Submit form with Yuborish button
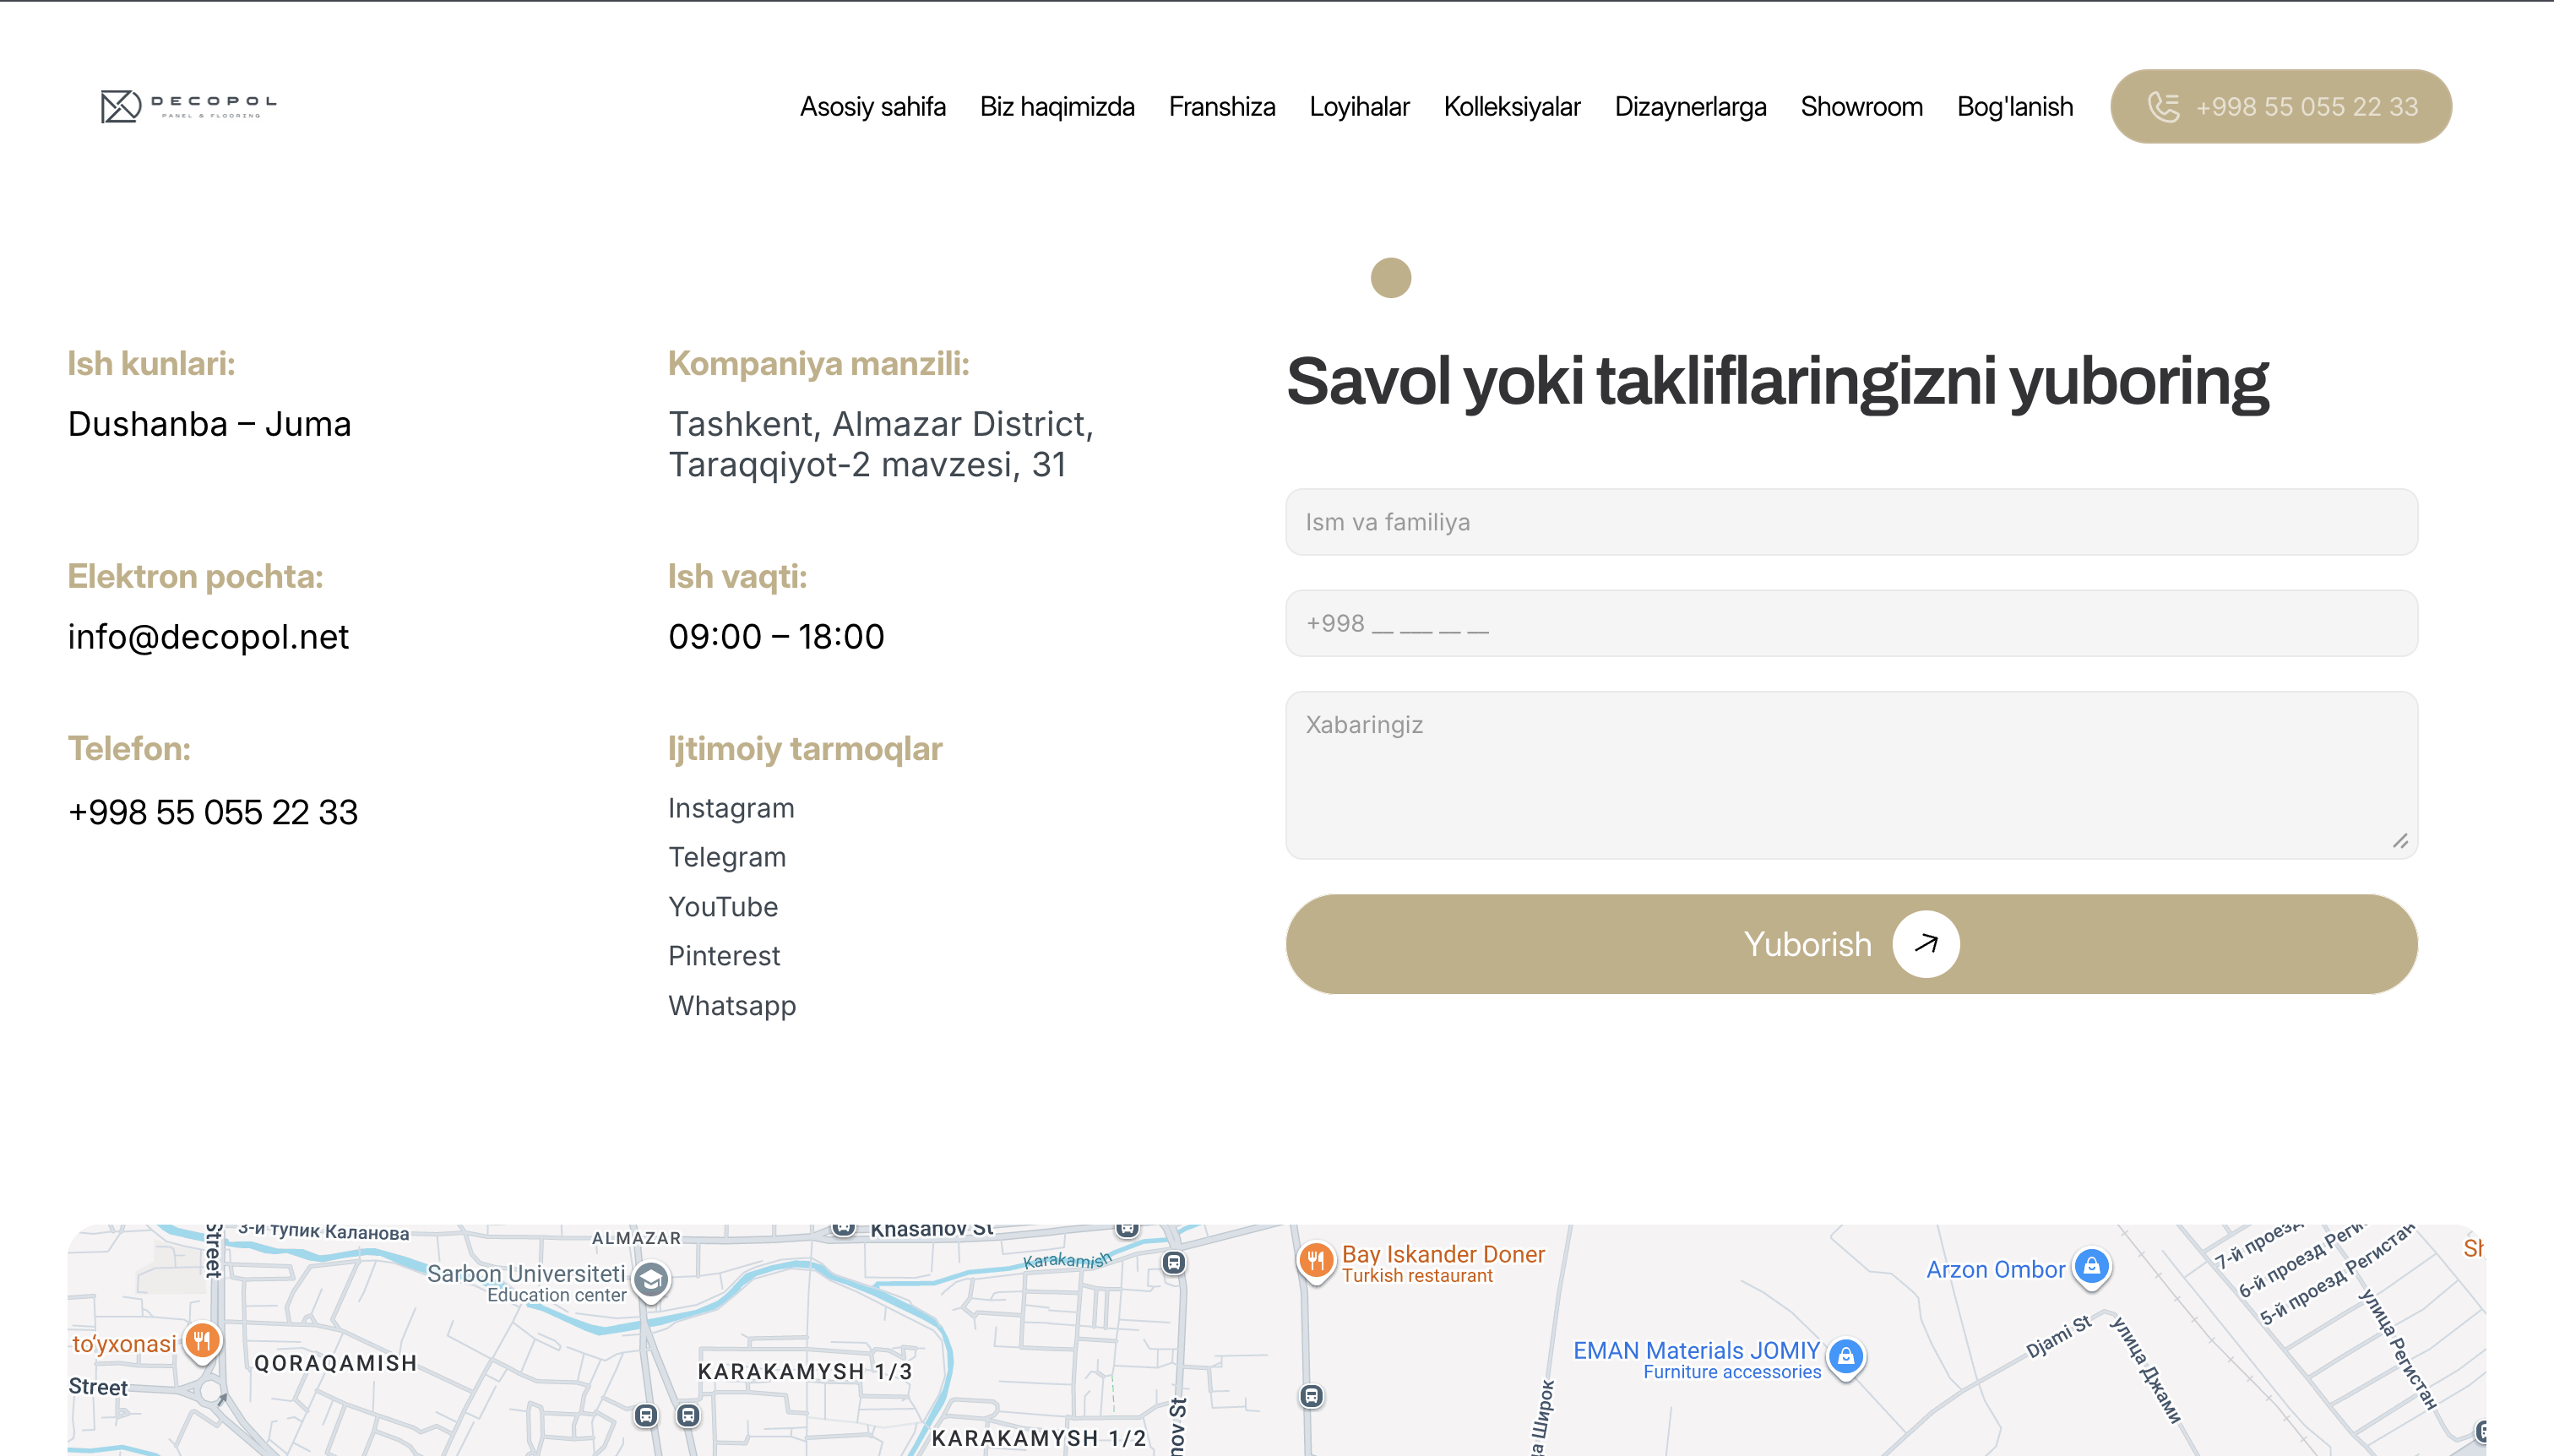The height and width of the screenshot is (1456, 2554). pos(1851,944)
